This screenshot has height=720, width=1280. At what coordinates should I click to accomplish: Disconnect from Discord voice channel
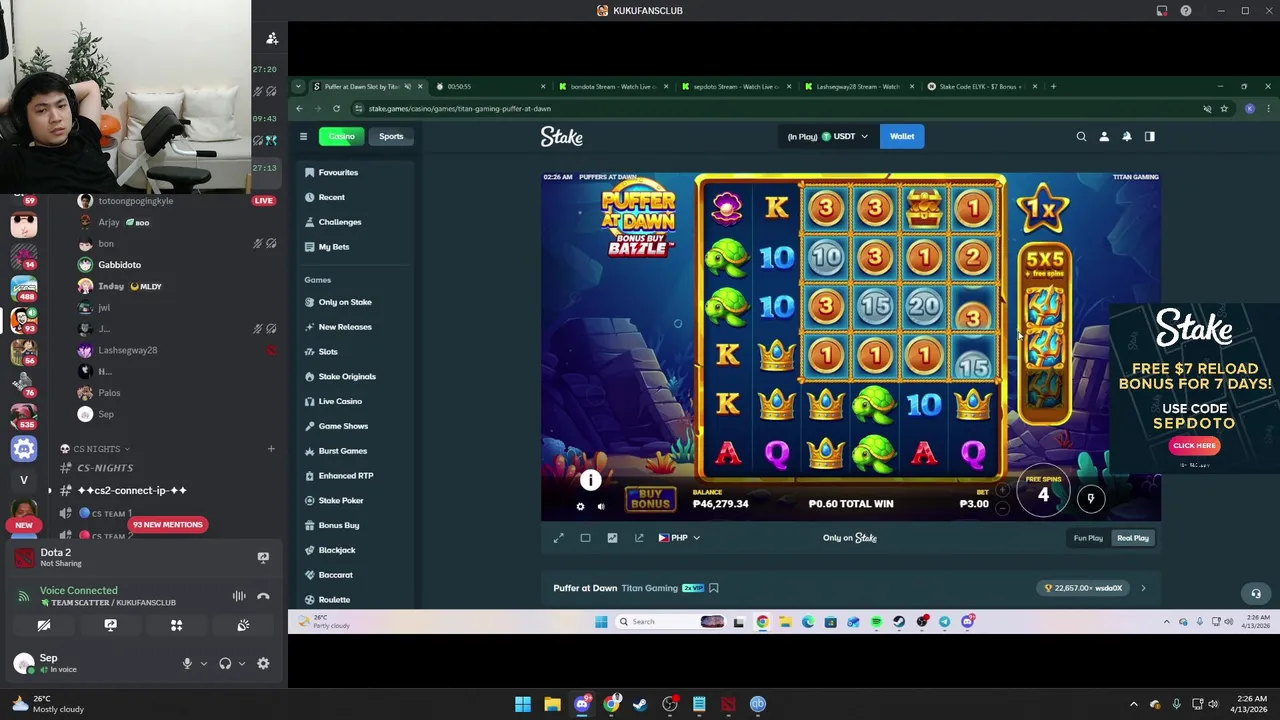pyautogui.click(x=263, y=596)
